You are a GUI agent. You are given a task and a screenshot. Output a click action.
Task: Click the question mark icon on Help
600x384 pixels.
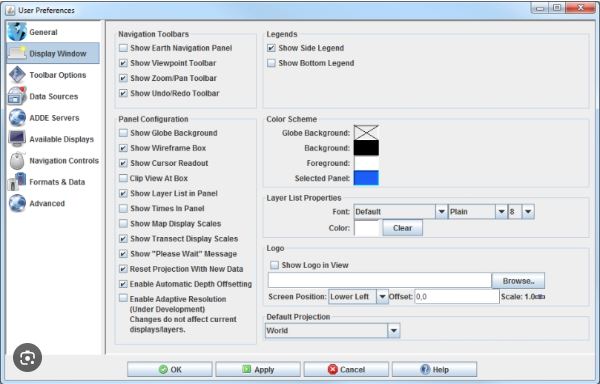(425, 369)
